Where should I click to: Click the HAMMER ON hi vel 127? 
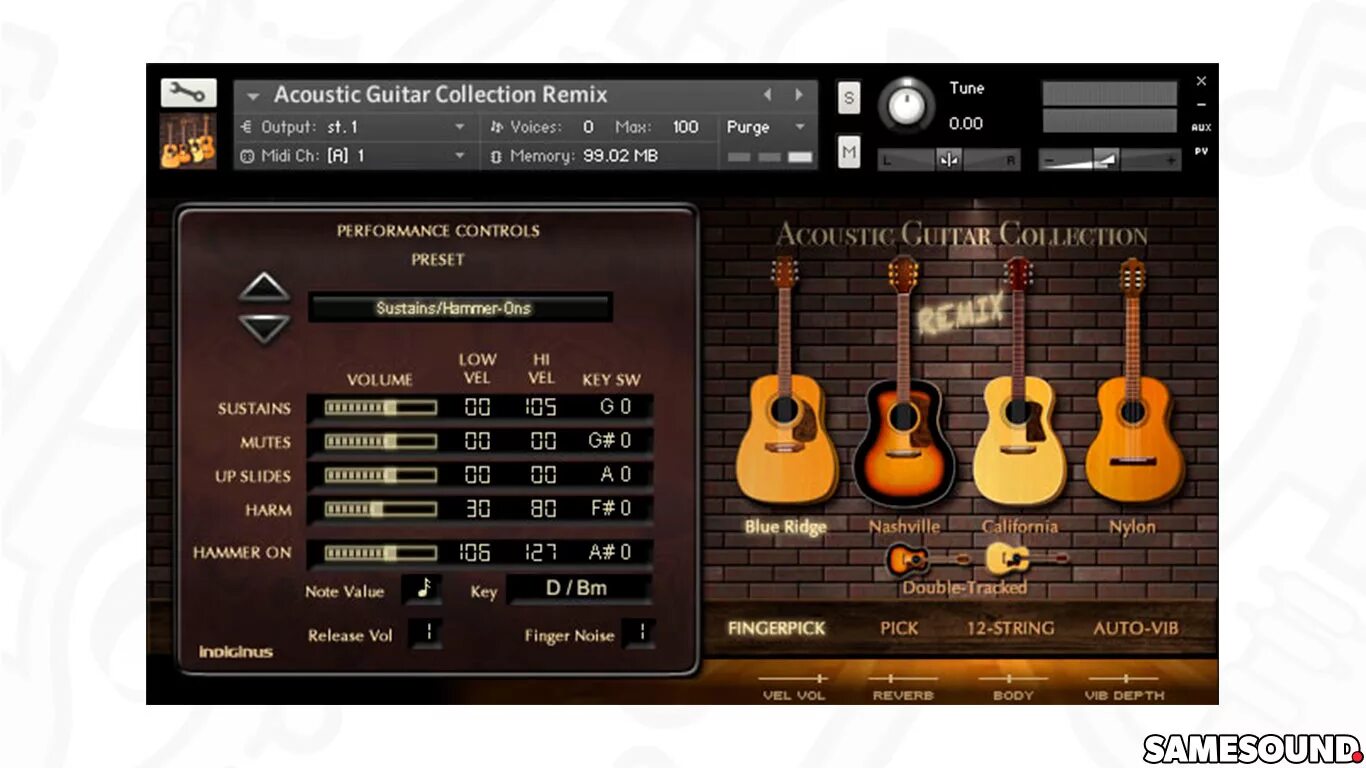pyautogui.click(x=542, y=552)
